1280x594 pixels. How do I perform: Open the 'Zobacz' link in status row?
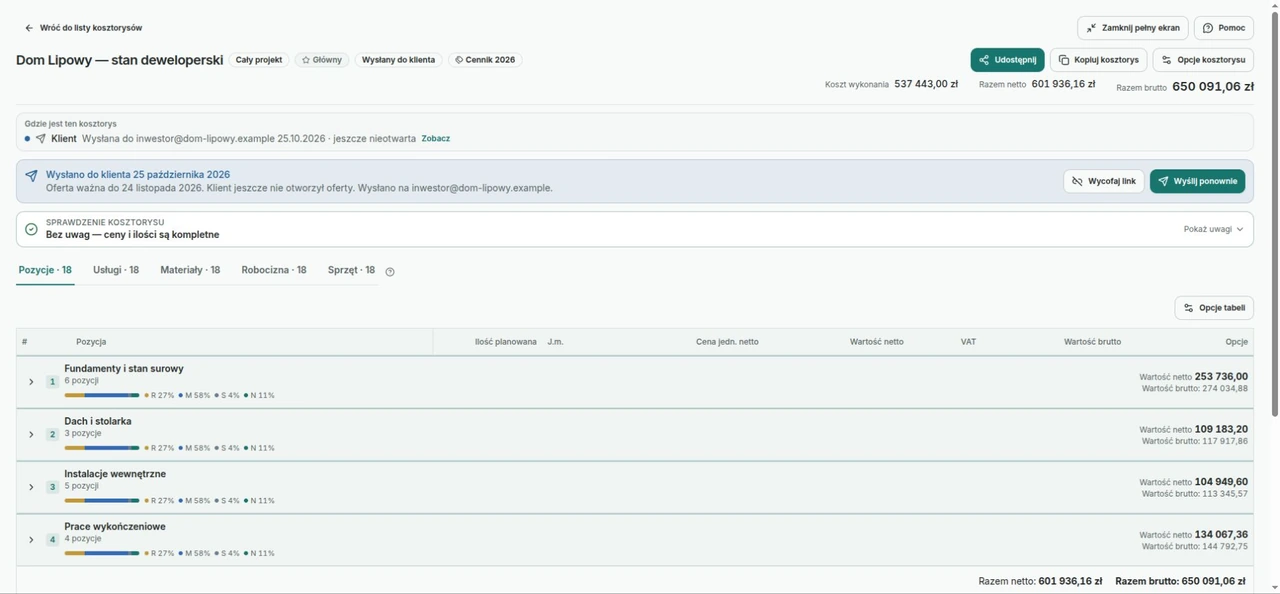click(435, 139)
